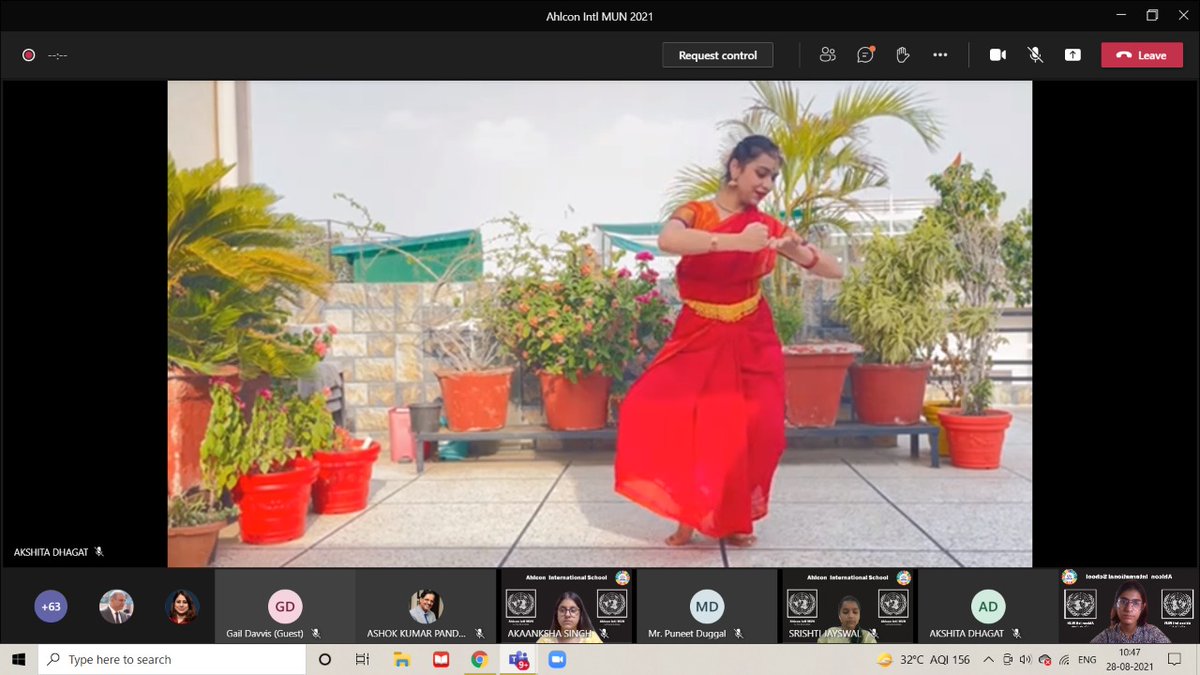Switch to Microsoft Teams taskbar icon
The width and height of the screenshot is (1200, 675).
pos(518,659)
